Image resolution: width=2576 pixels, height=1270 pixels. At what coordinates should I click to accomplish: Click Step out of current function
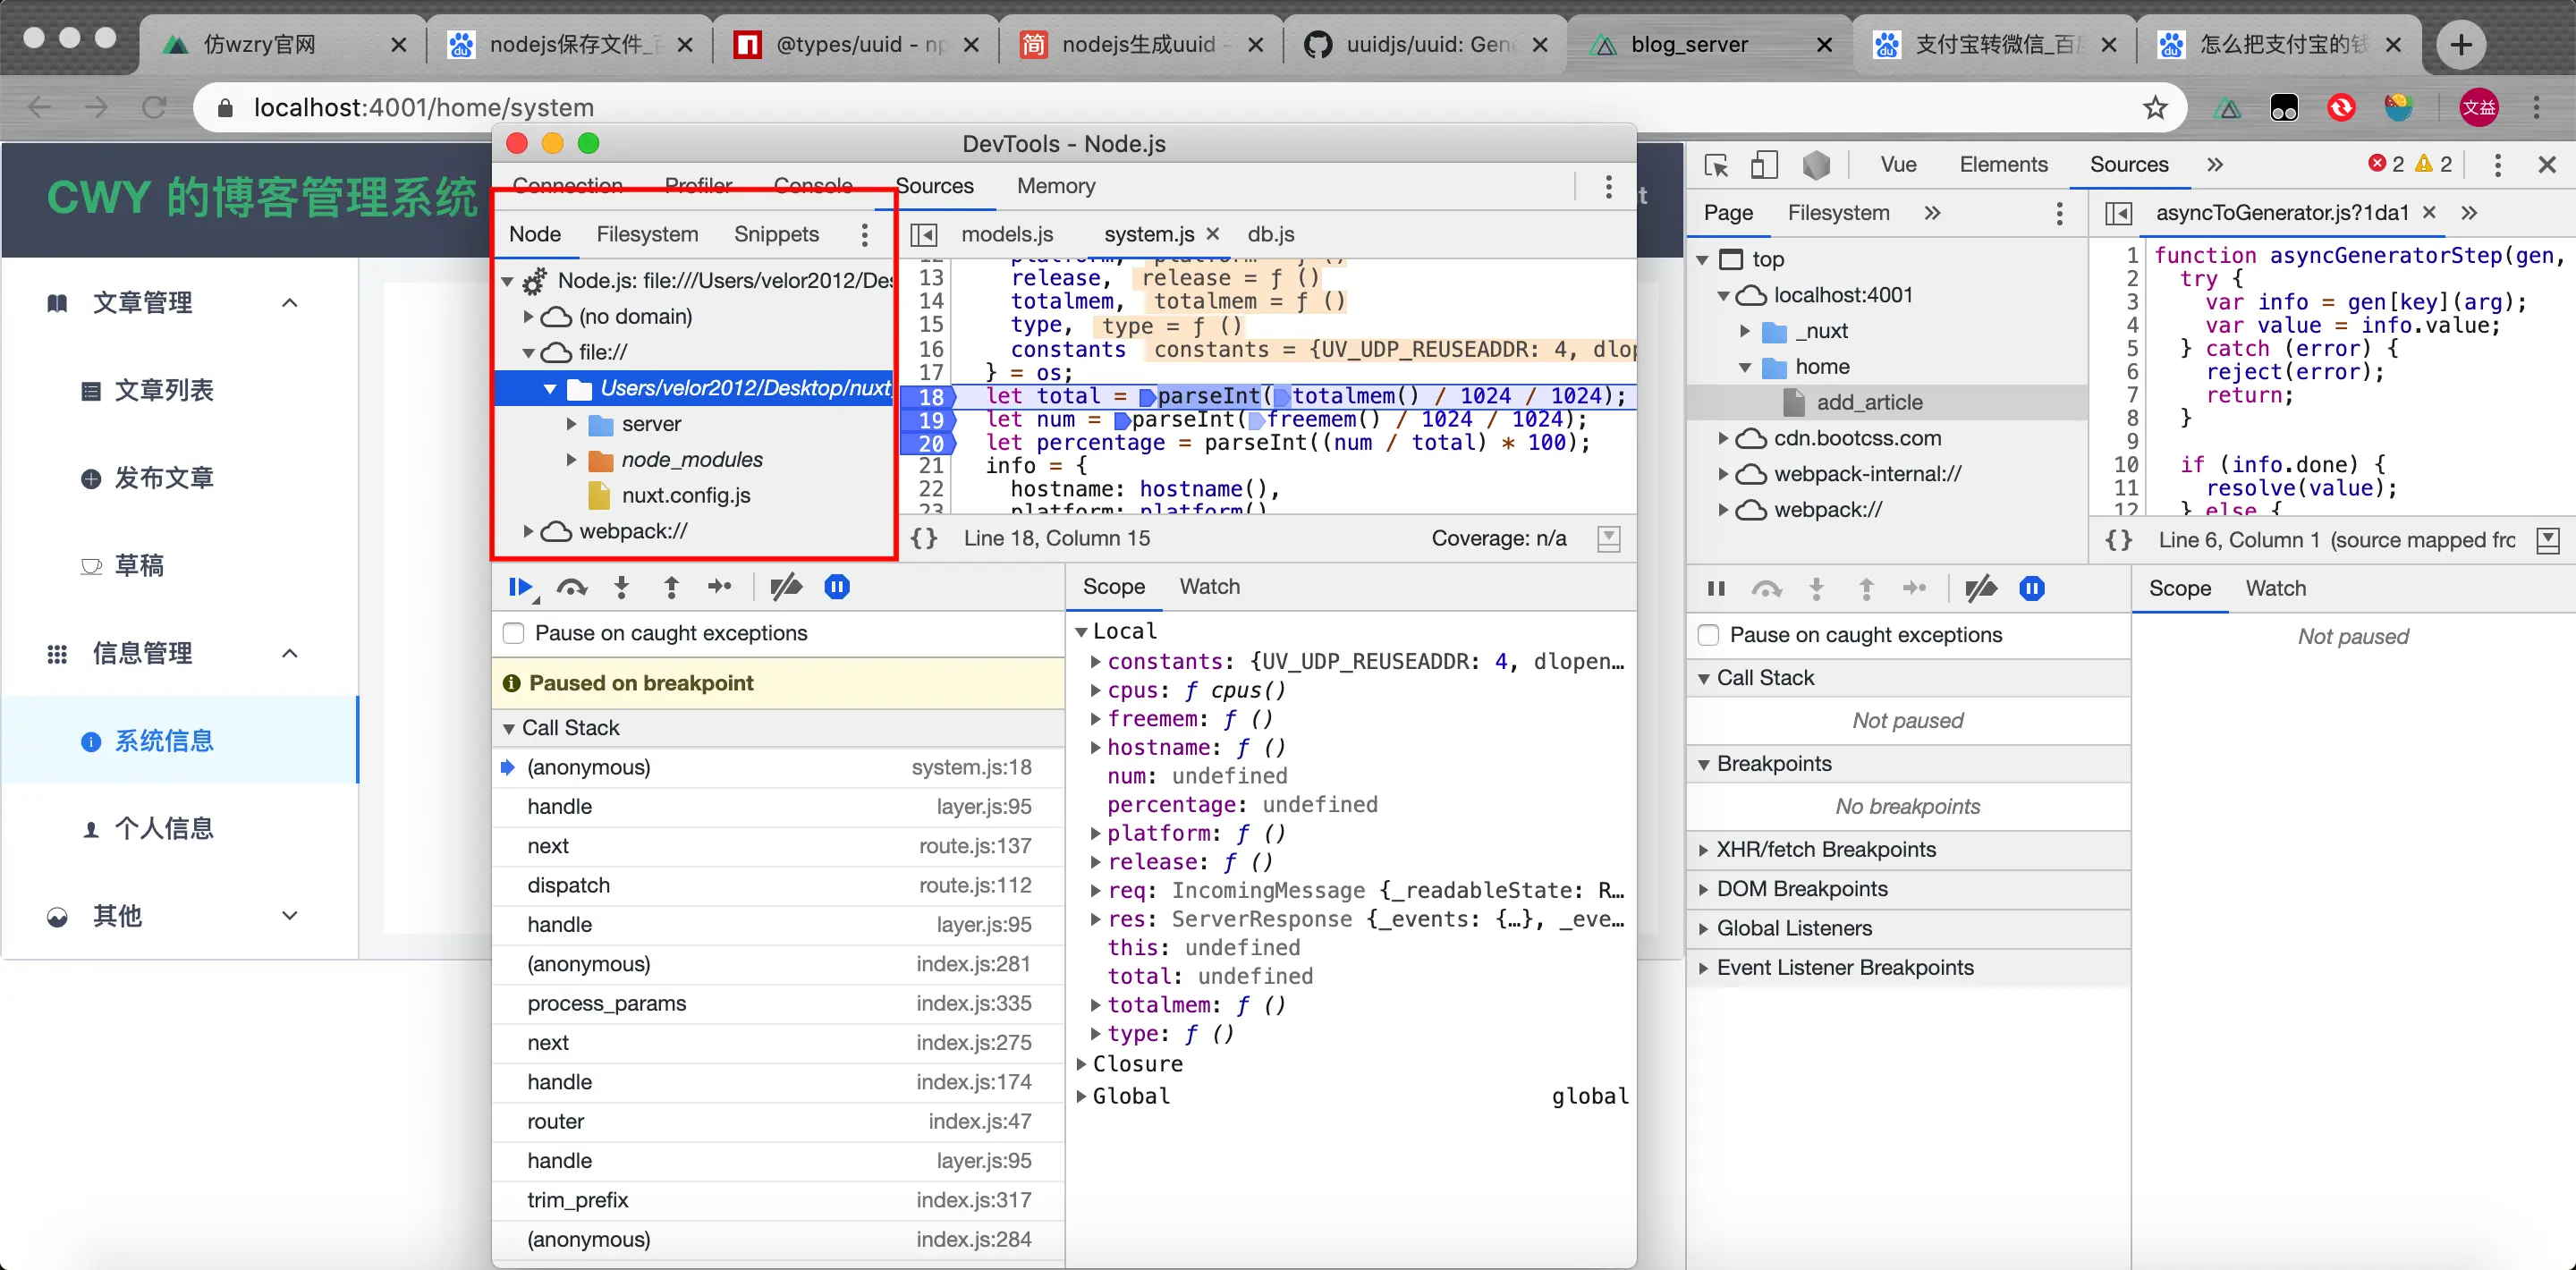click(x=671, y=587)
